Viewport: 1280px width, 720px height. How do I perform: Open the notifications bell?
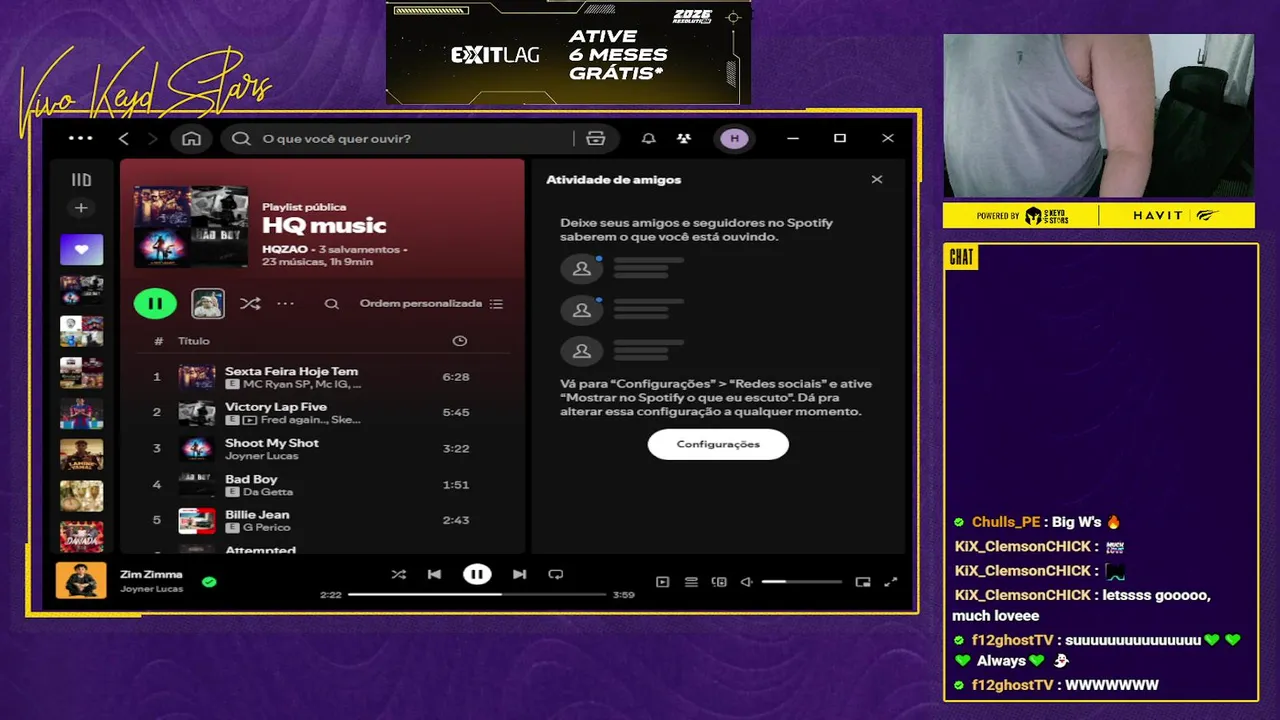click(x=648, y=138)
